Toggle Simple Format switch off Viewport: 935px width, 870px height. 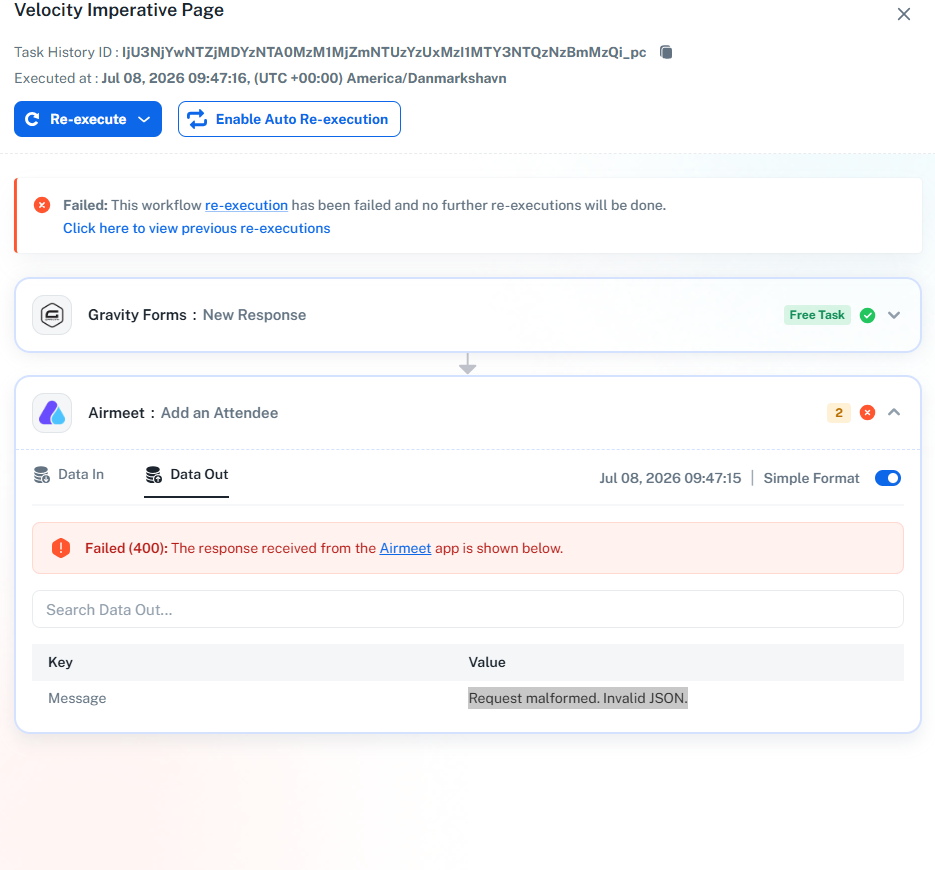888,478
